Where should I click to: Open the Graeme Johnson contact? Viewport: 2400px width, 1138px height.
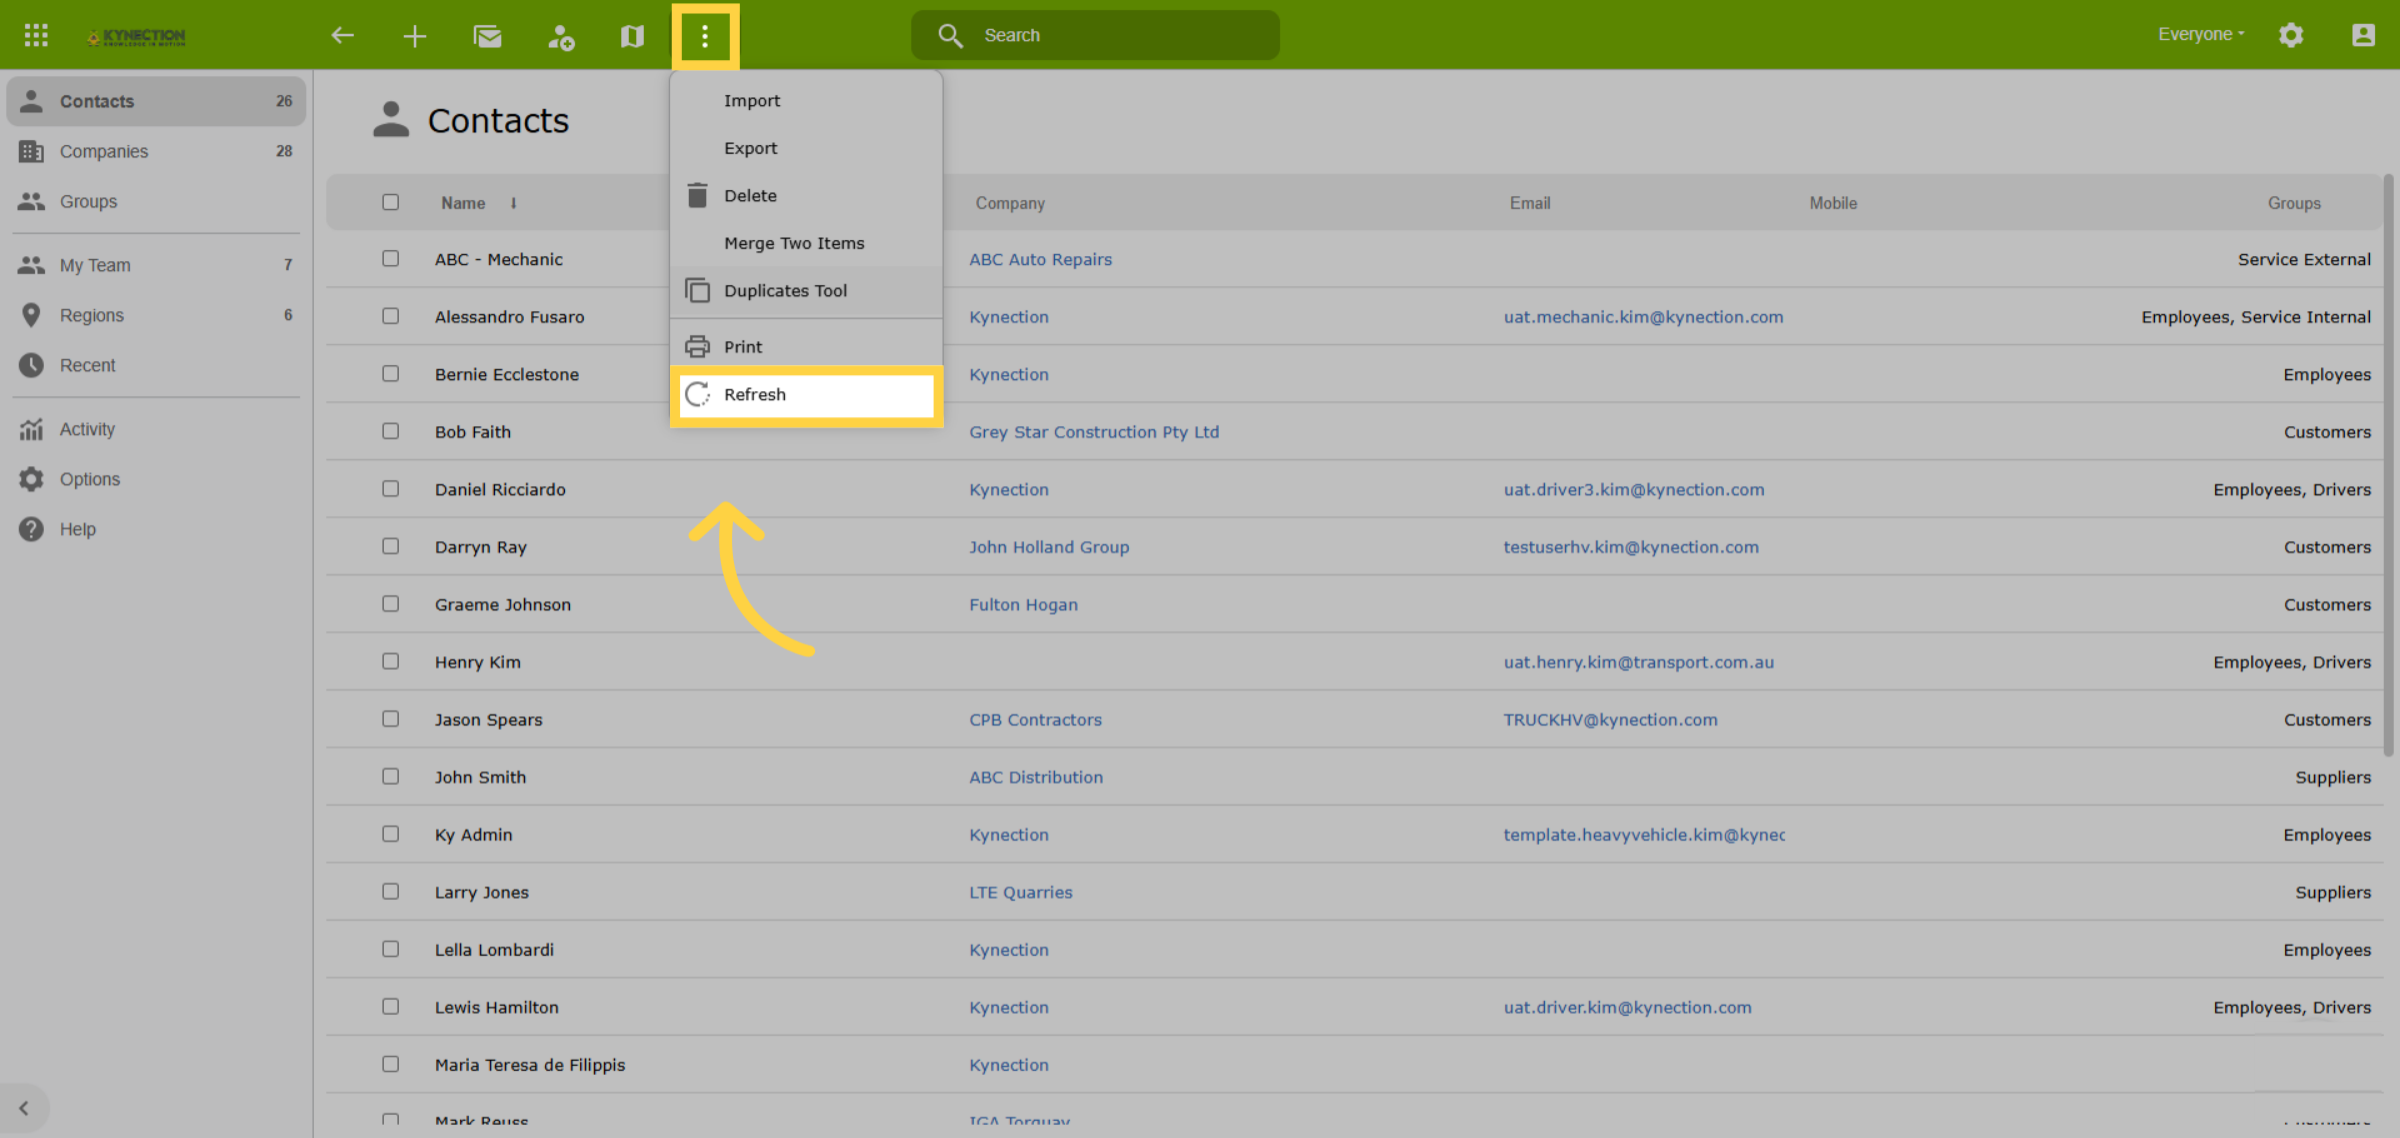click(x=502, y=604)
